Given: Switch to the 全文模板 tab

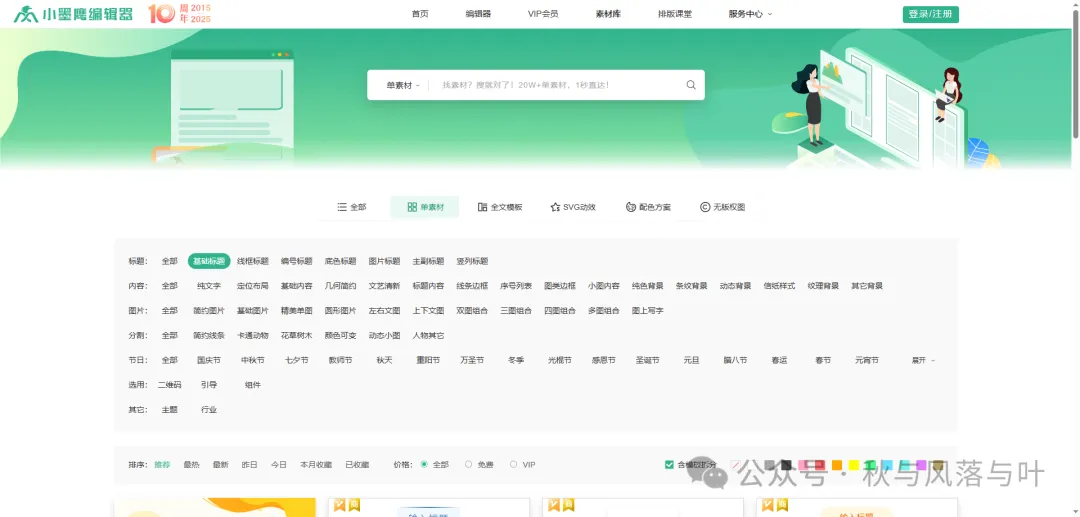Looking at the screenshot, I should point(499,207).
